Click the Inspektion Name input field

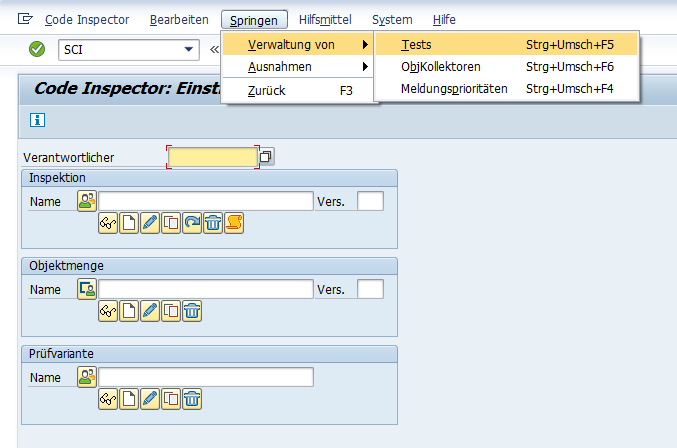206,201
